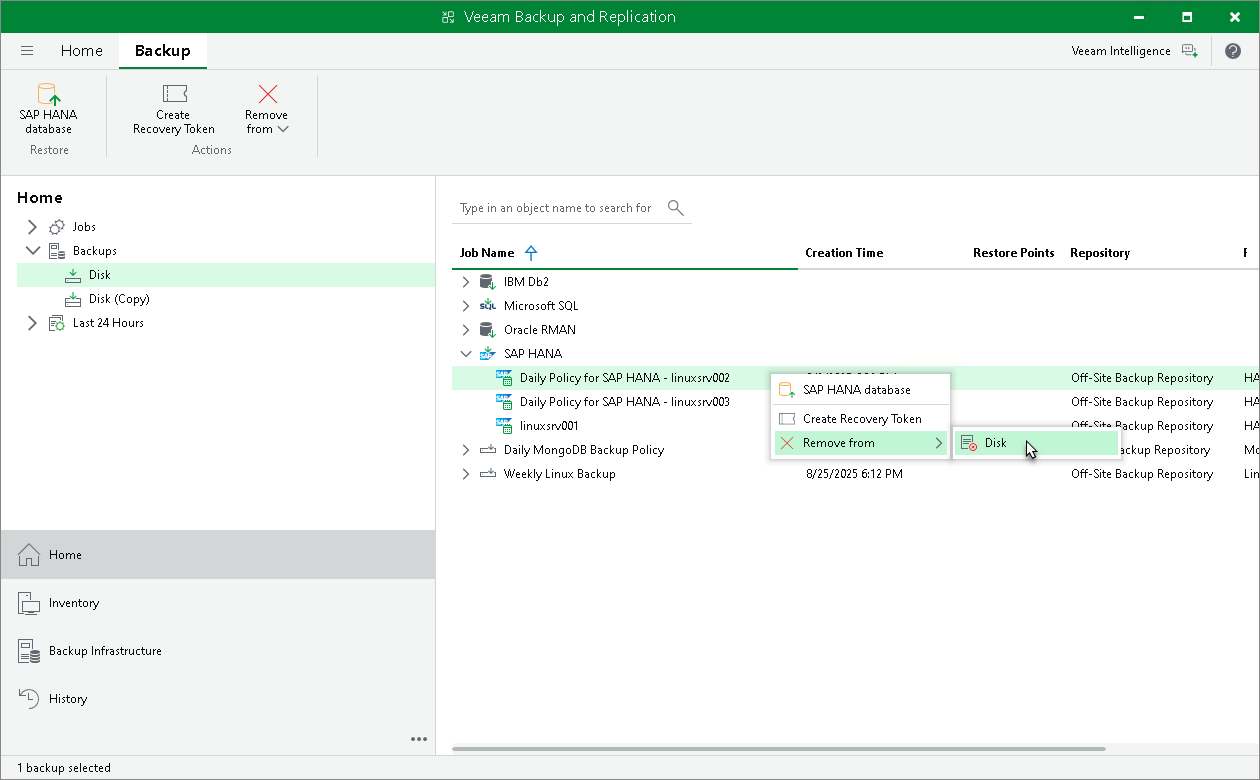Image resolution: width=1260 pixels, height=780 pixels.
Task: Click the Backup Infrastructure view icon
Action: tap(29, 651)
